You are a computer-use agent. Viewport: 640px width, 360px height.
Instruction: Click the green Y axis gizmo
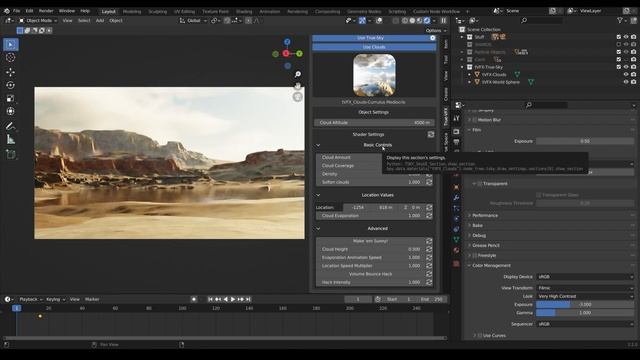coord(300,53)
